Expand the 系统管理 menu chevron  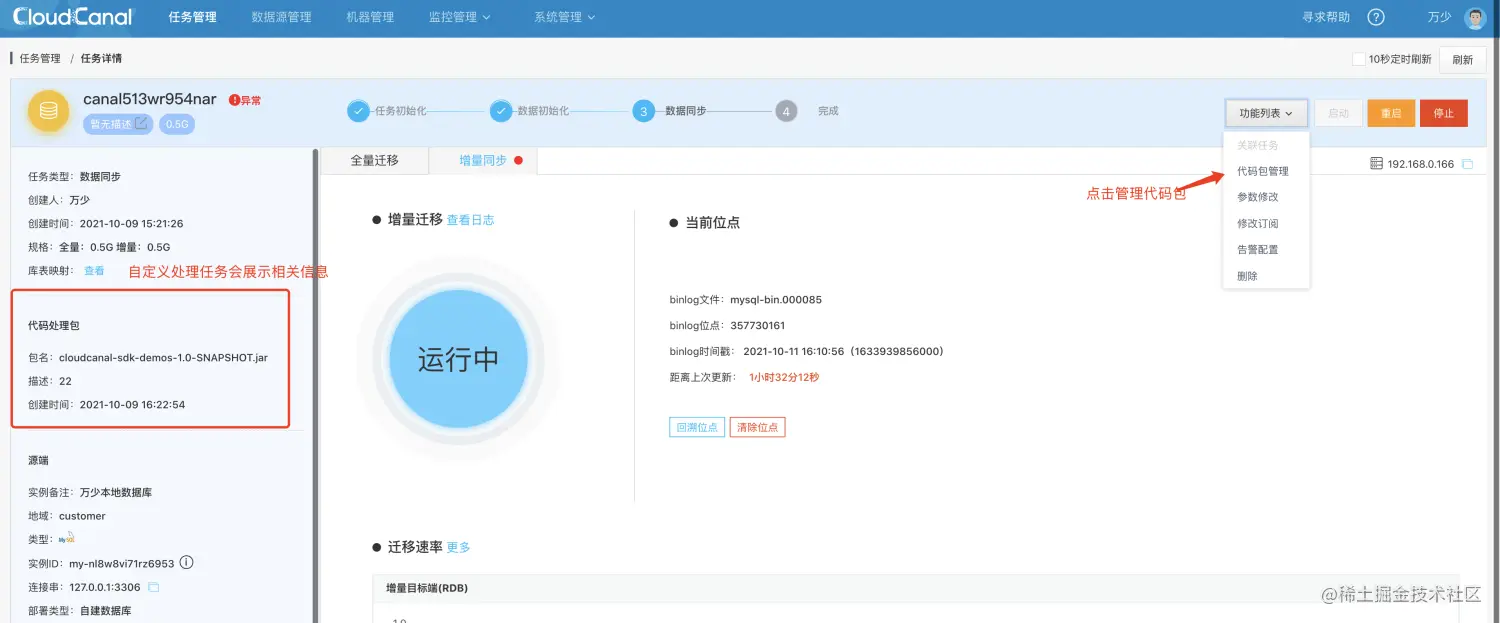pos(591,16)
